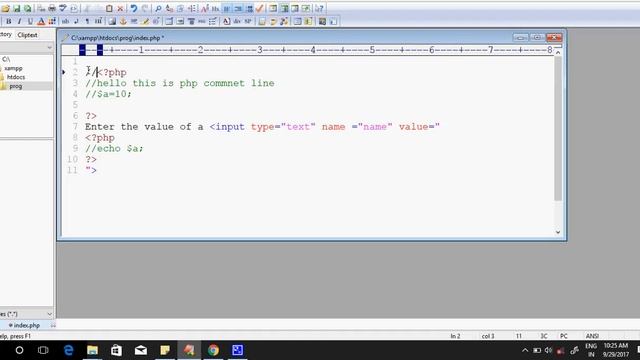Viewport: 640px width, 360px height.
Task: Click the Center align tag icon
Action: [x=191, y=21]
